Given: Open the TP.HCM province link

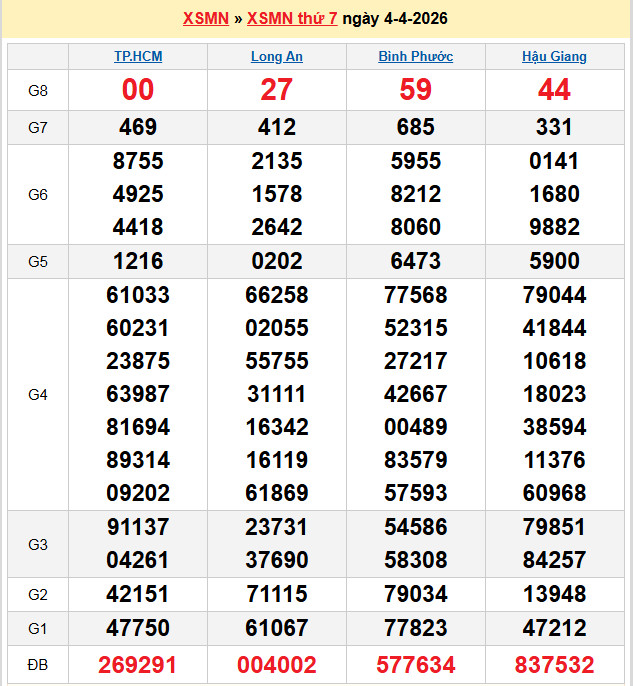Looking at the screenshot, I should click(138, 57).
